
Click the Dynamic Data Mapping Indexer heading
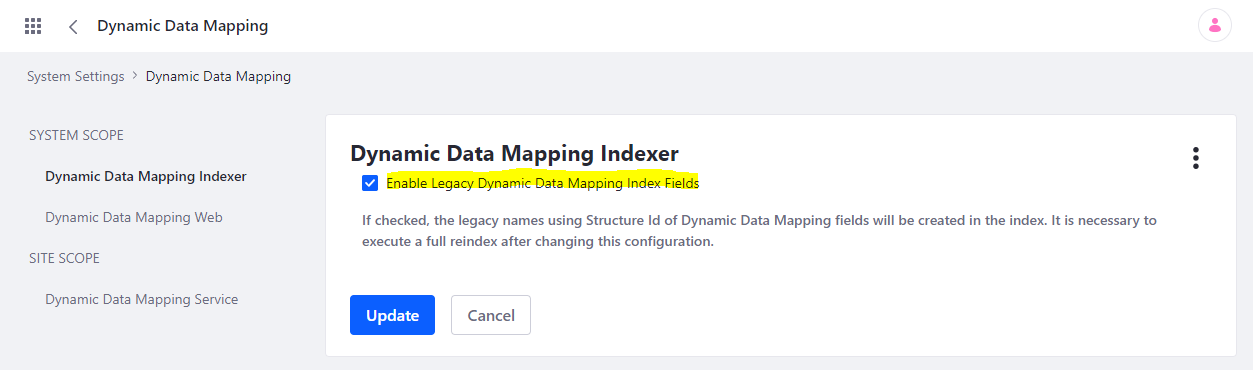[x=514, y=154]
